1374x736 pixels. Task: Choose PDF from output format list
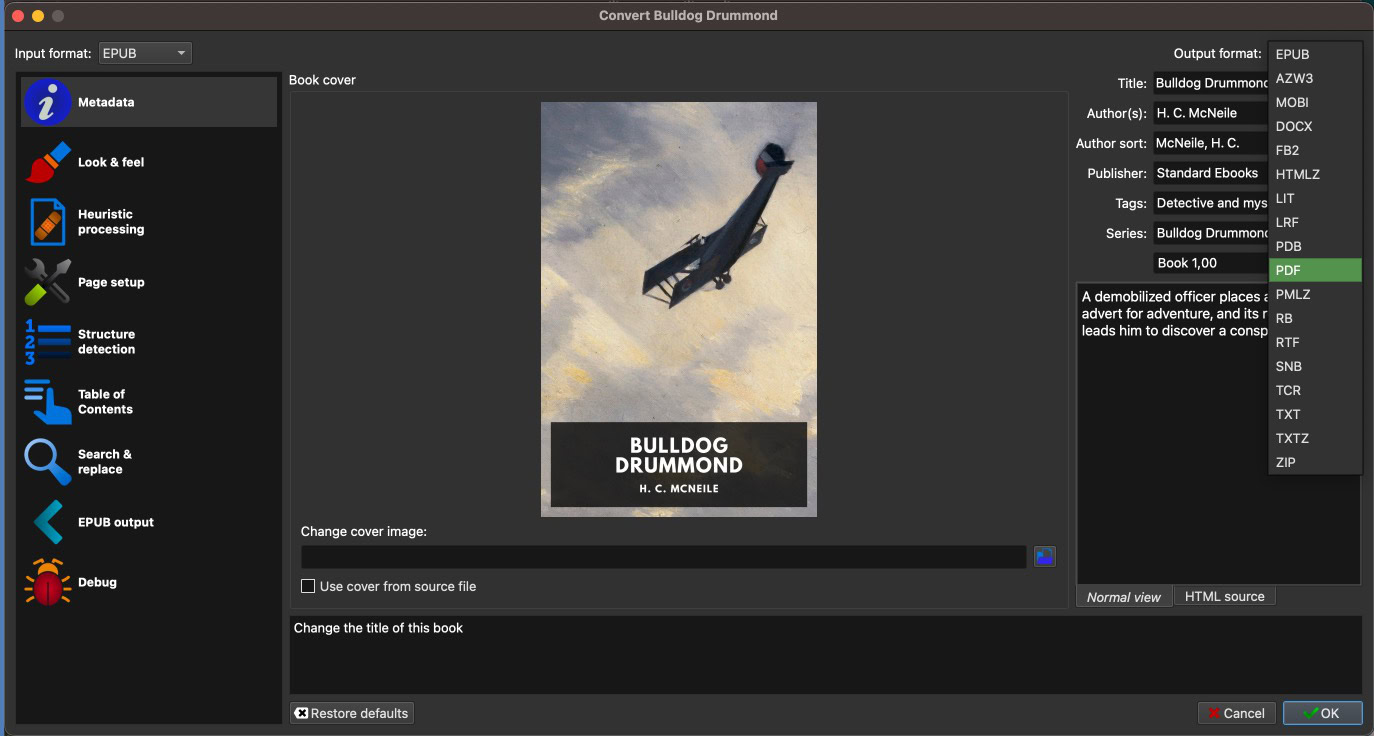pos(1314,270)
